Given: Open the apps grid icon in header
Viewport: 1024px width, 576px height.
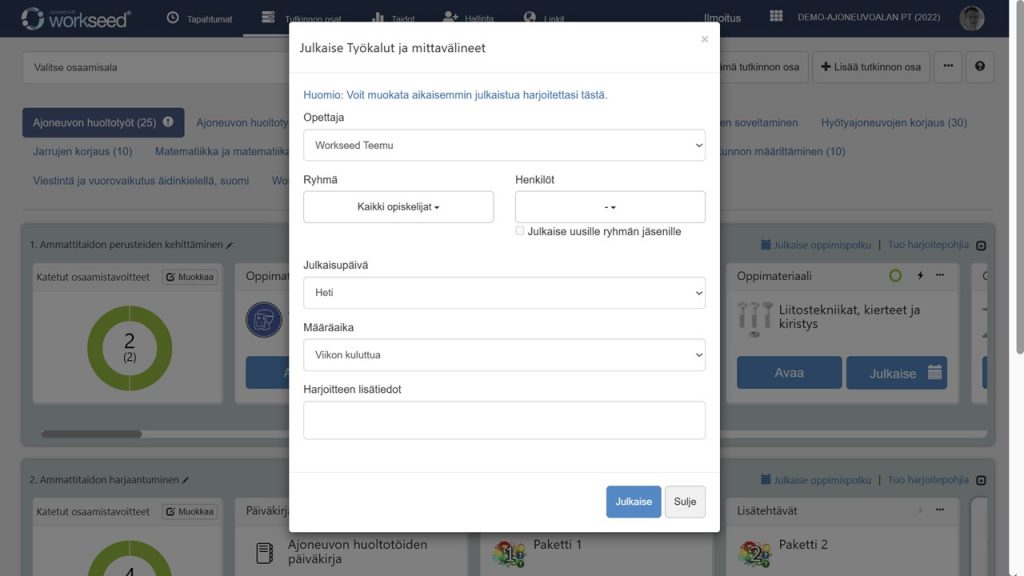Looking at the screenshot, I should pos(776,17).
